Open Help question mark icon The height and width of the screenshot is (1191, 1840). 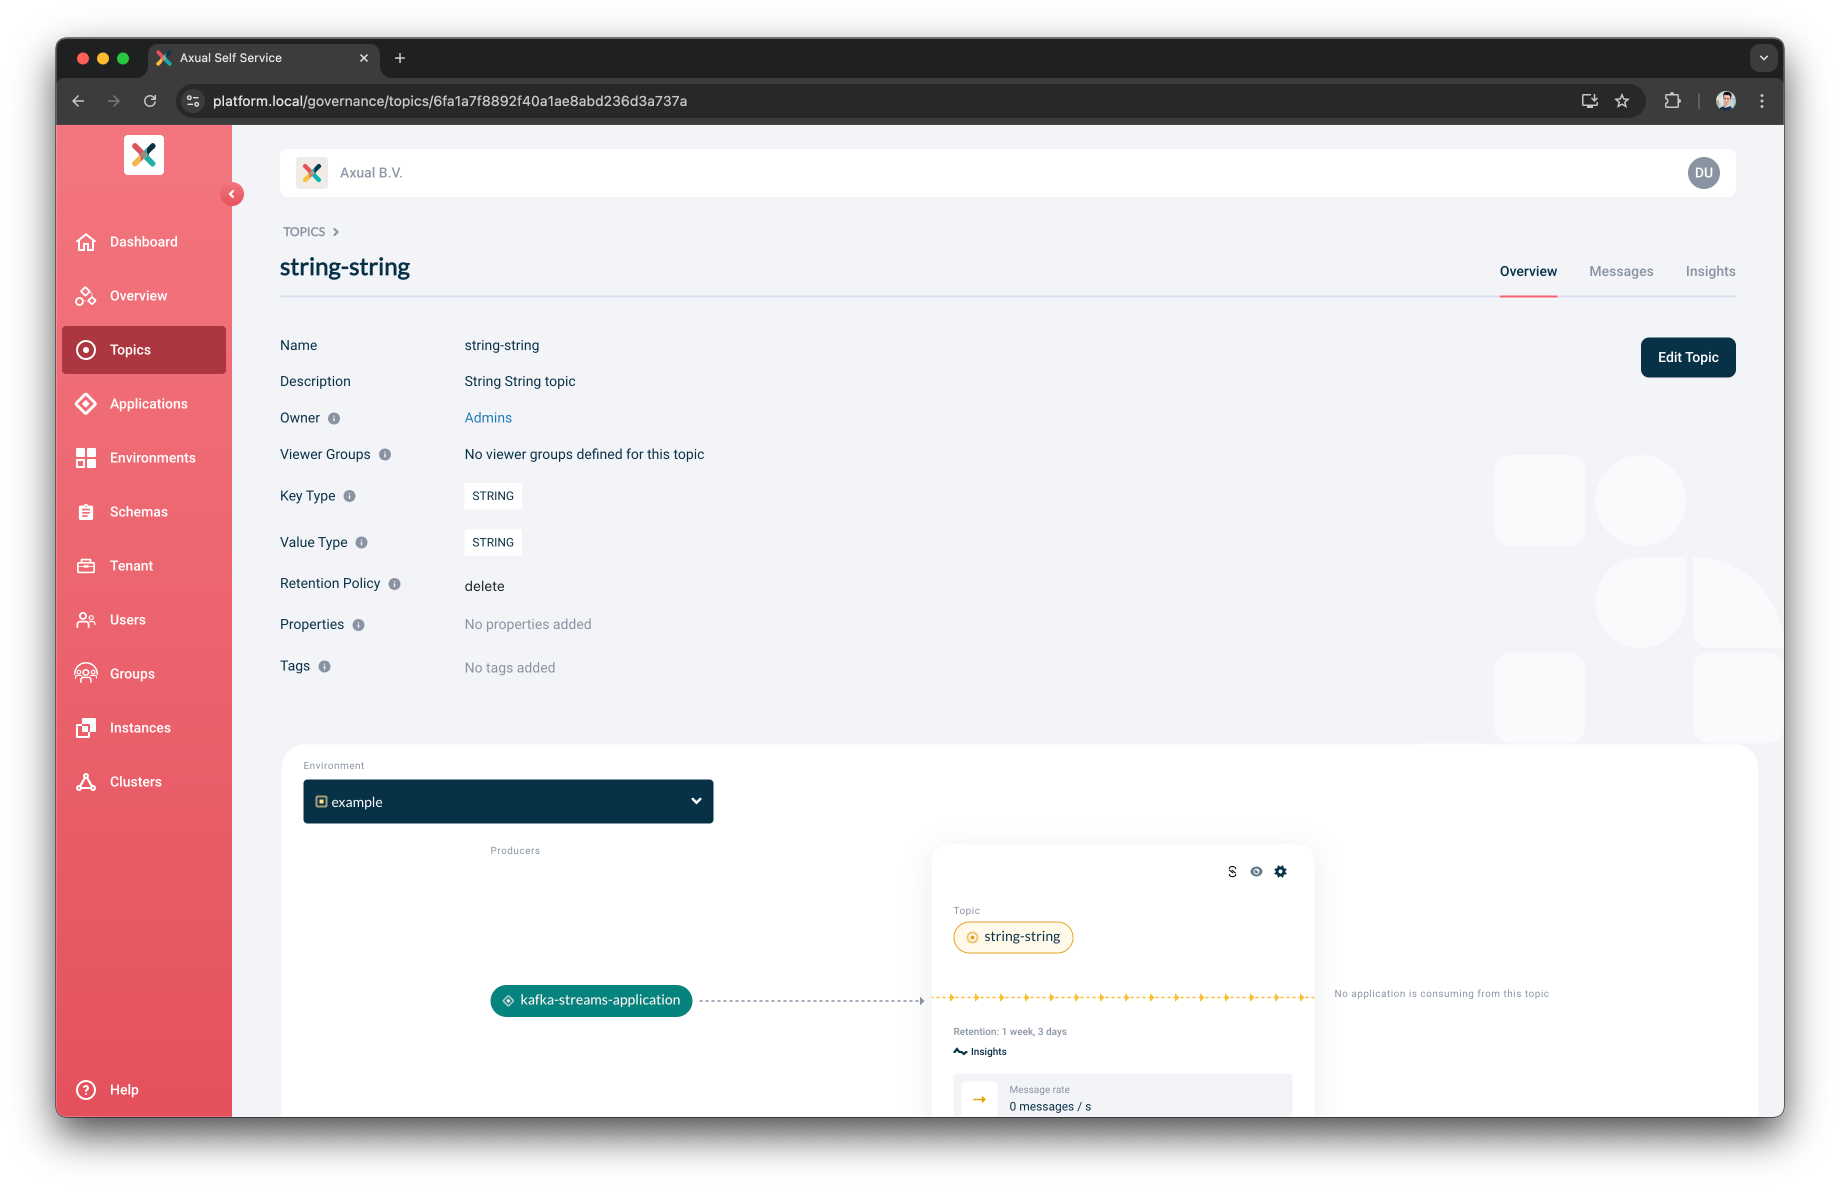tap(86, 1090)
